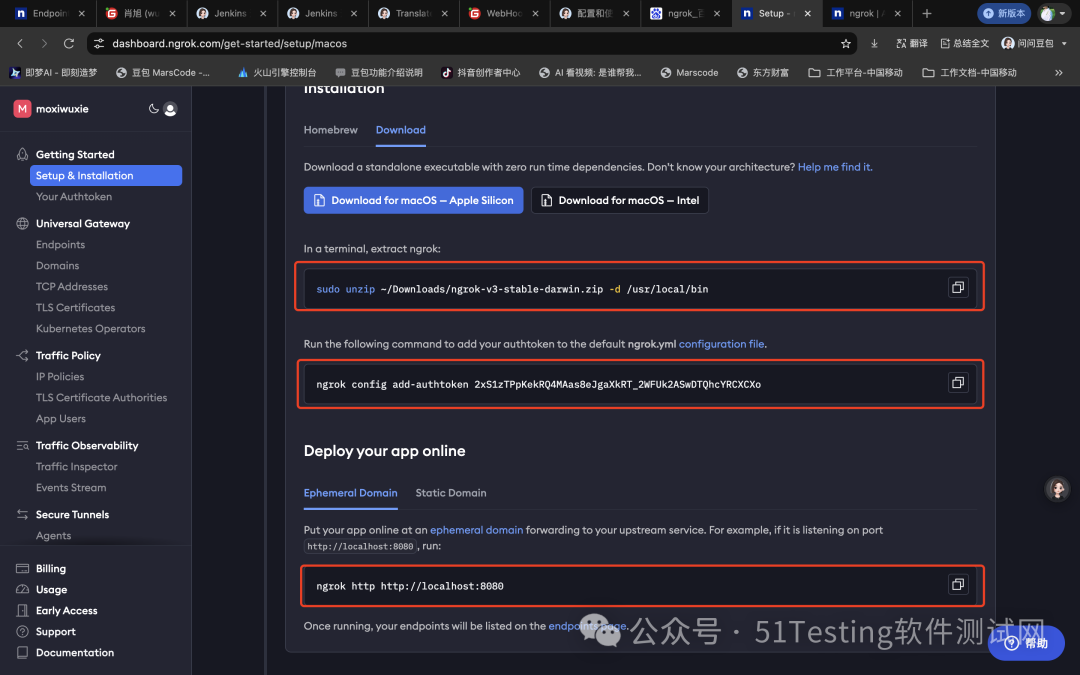Copy the ngrok http command
Viewport: 1080px width, 675px height.
coord(957,584)
